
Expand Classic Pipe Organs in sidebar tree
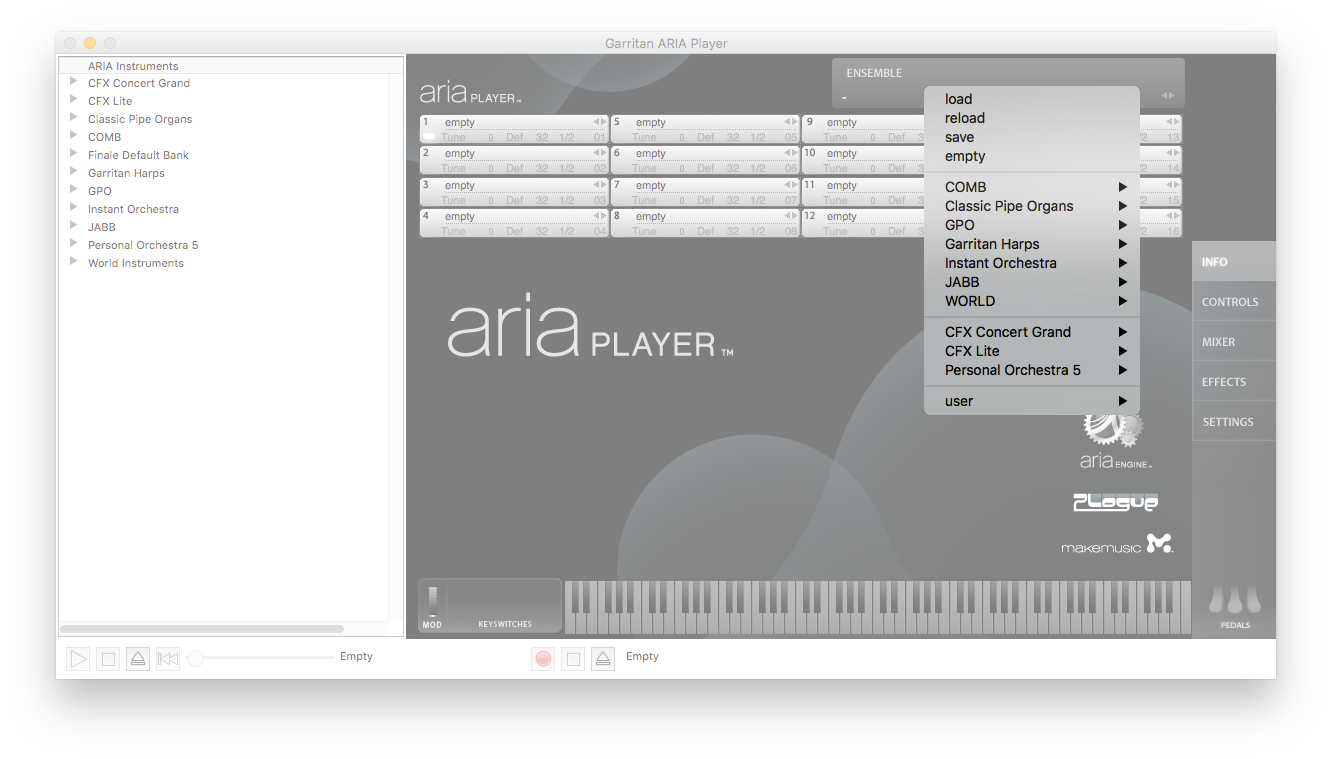pos(74,118)
